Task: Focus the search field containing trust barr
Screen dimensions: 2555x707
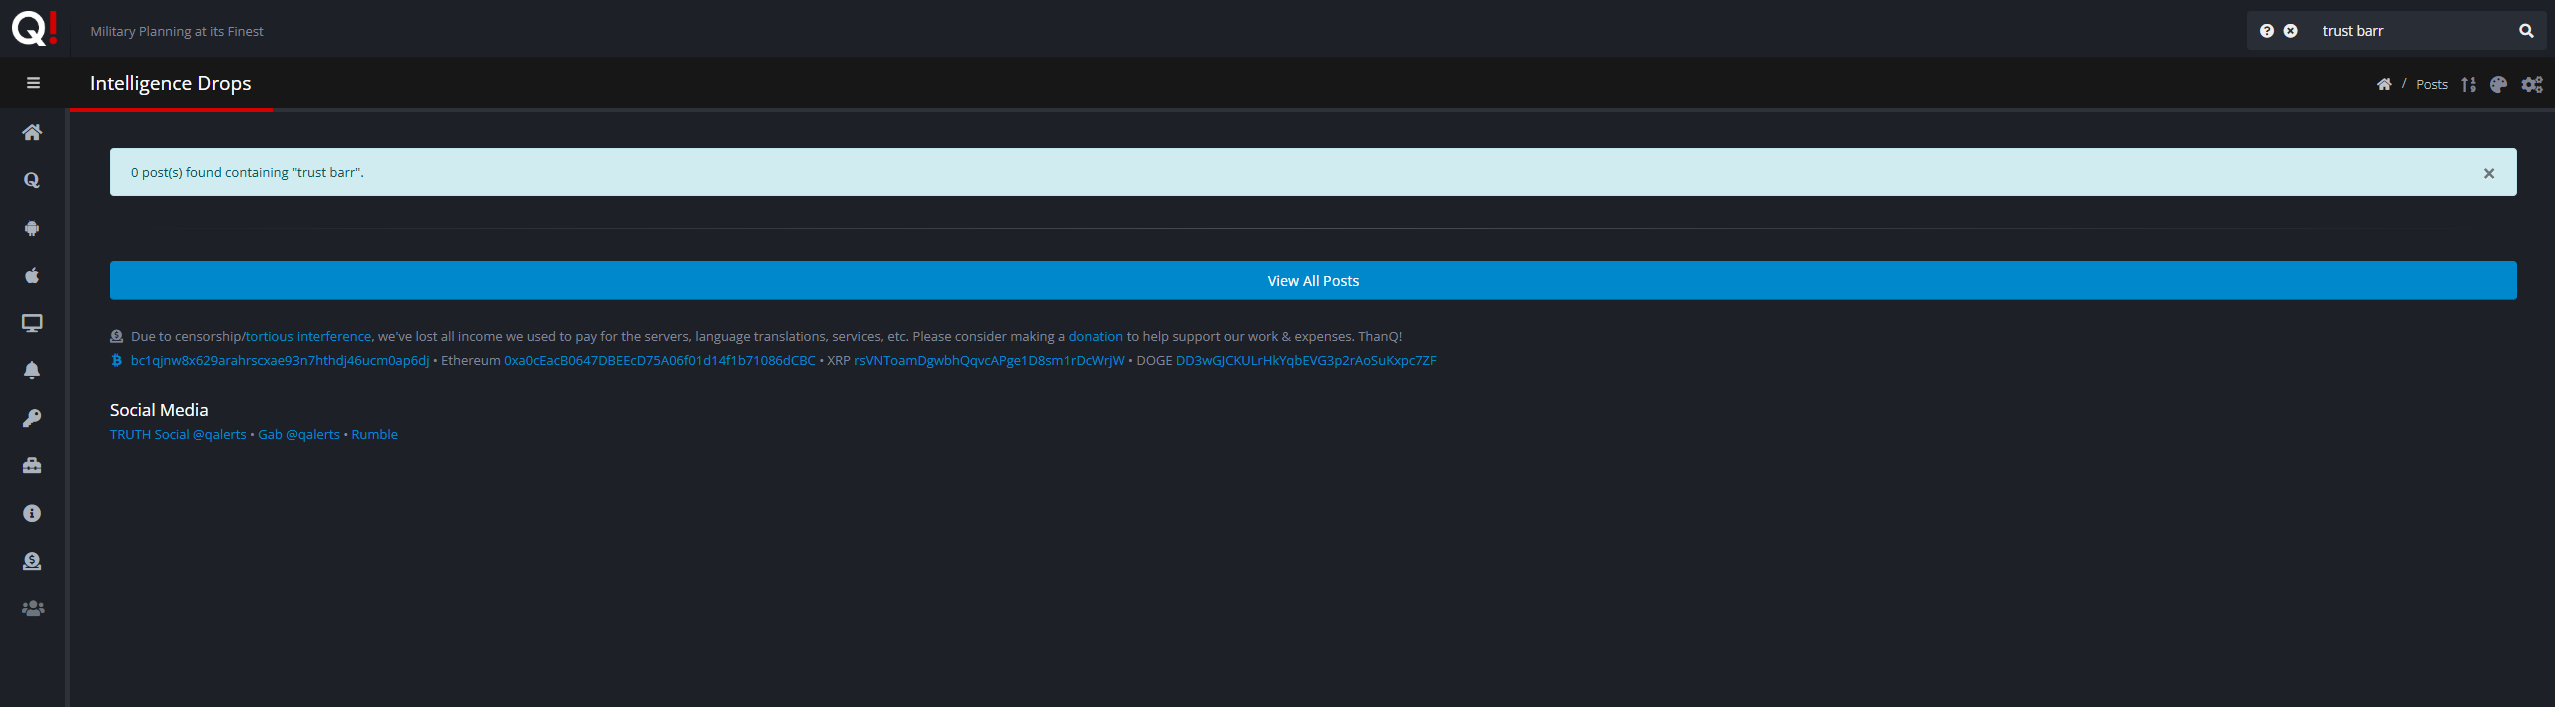Action: [2410, 31]
